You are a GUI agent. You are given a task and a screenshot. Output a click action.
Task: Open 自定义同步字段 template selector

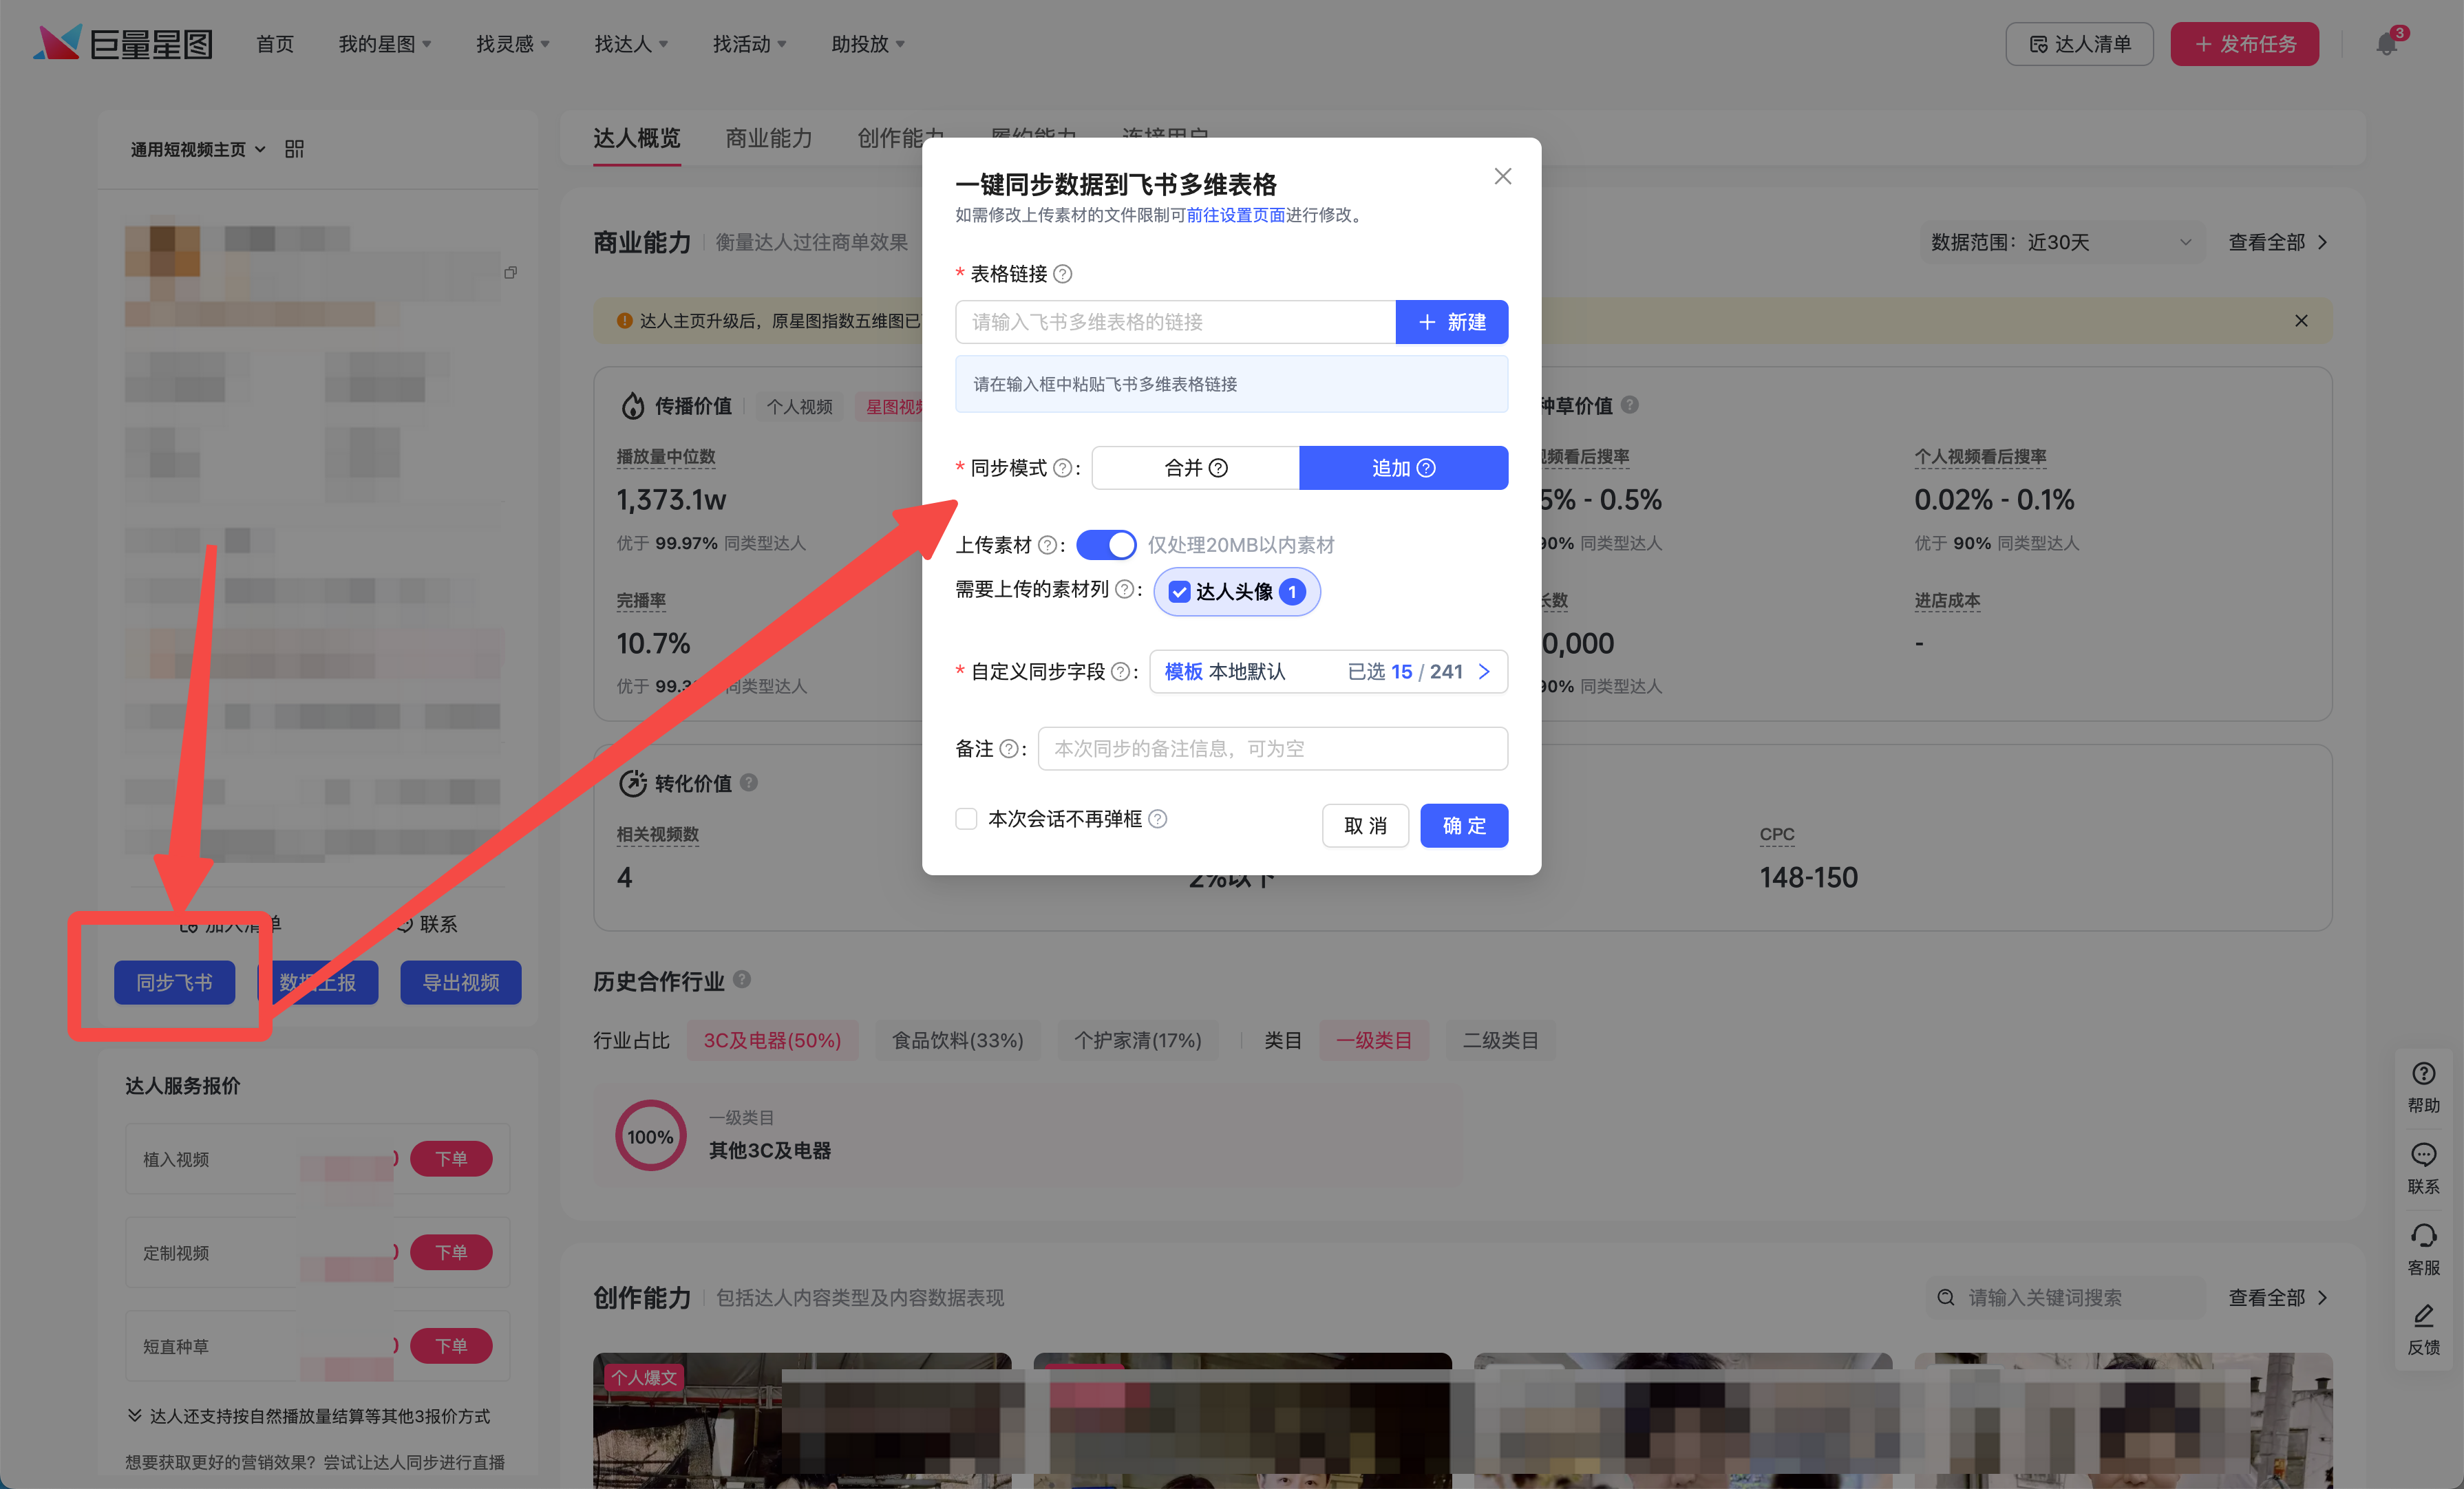point(1328,672)
